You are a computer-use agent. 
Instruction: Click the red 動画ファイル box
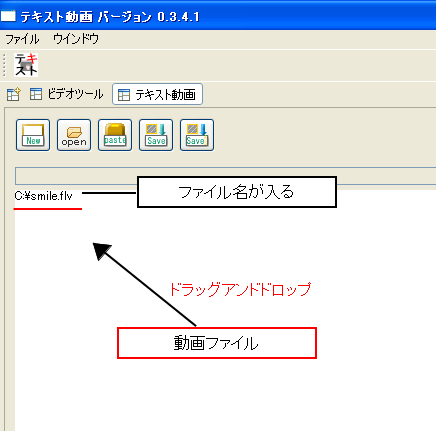click(x=217, y=343)
